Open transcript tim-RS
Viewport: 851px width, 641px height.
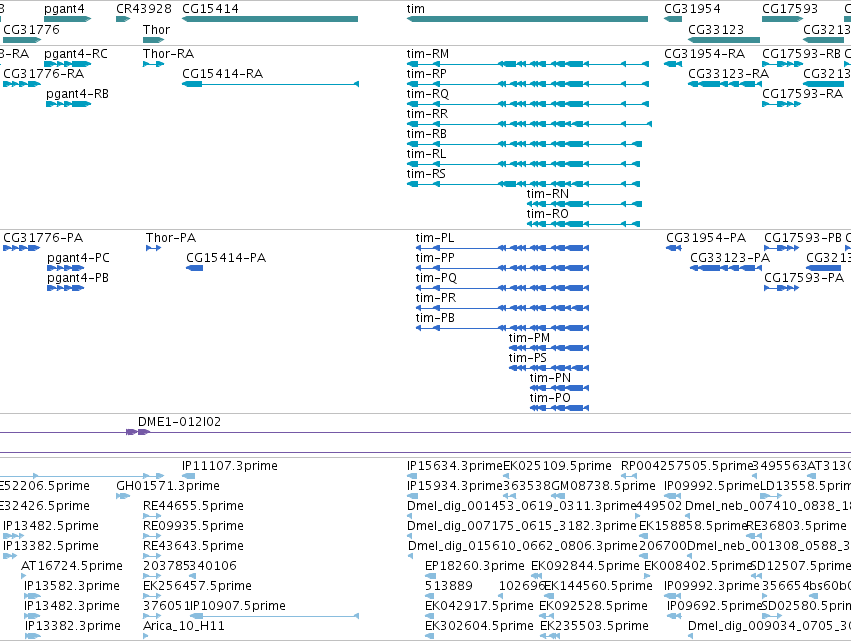pyautogui.click(x=523, y=184)
